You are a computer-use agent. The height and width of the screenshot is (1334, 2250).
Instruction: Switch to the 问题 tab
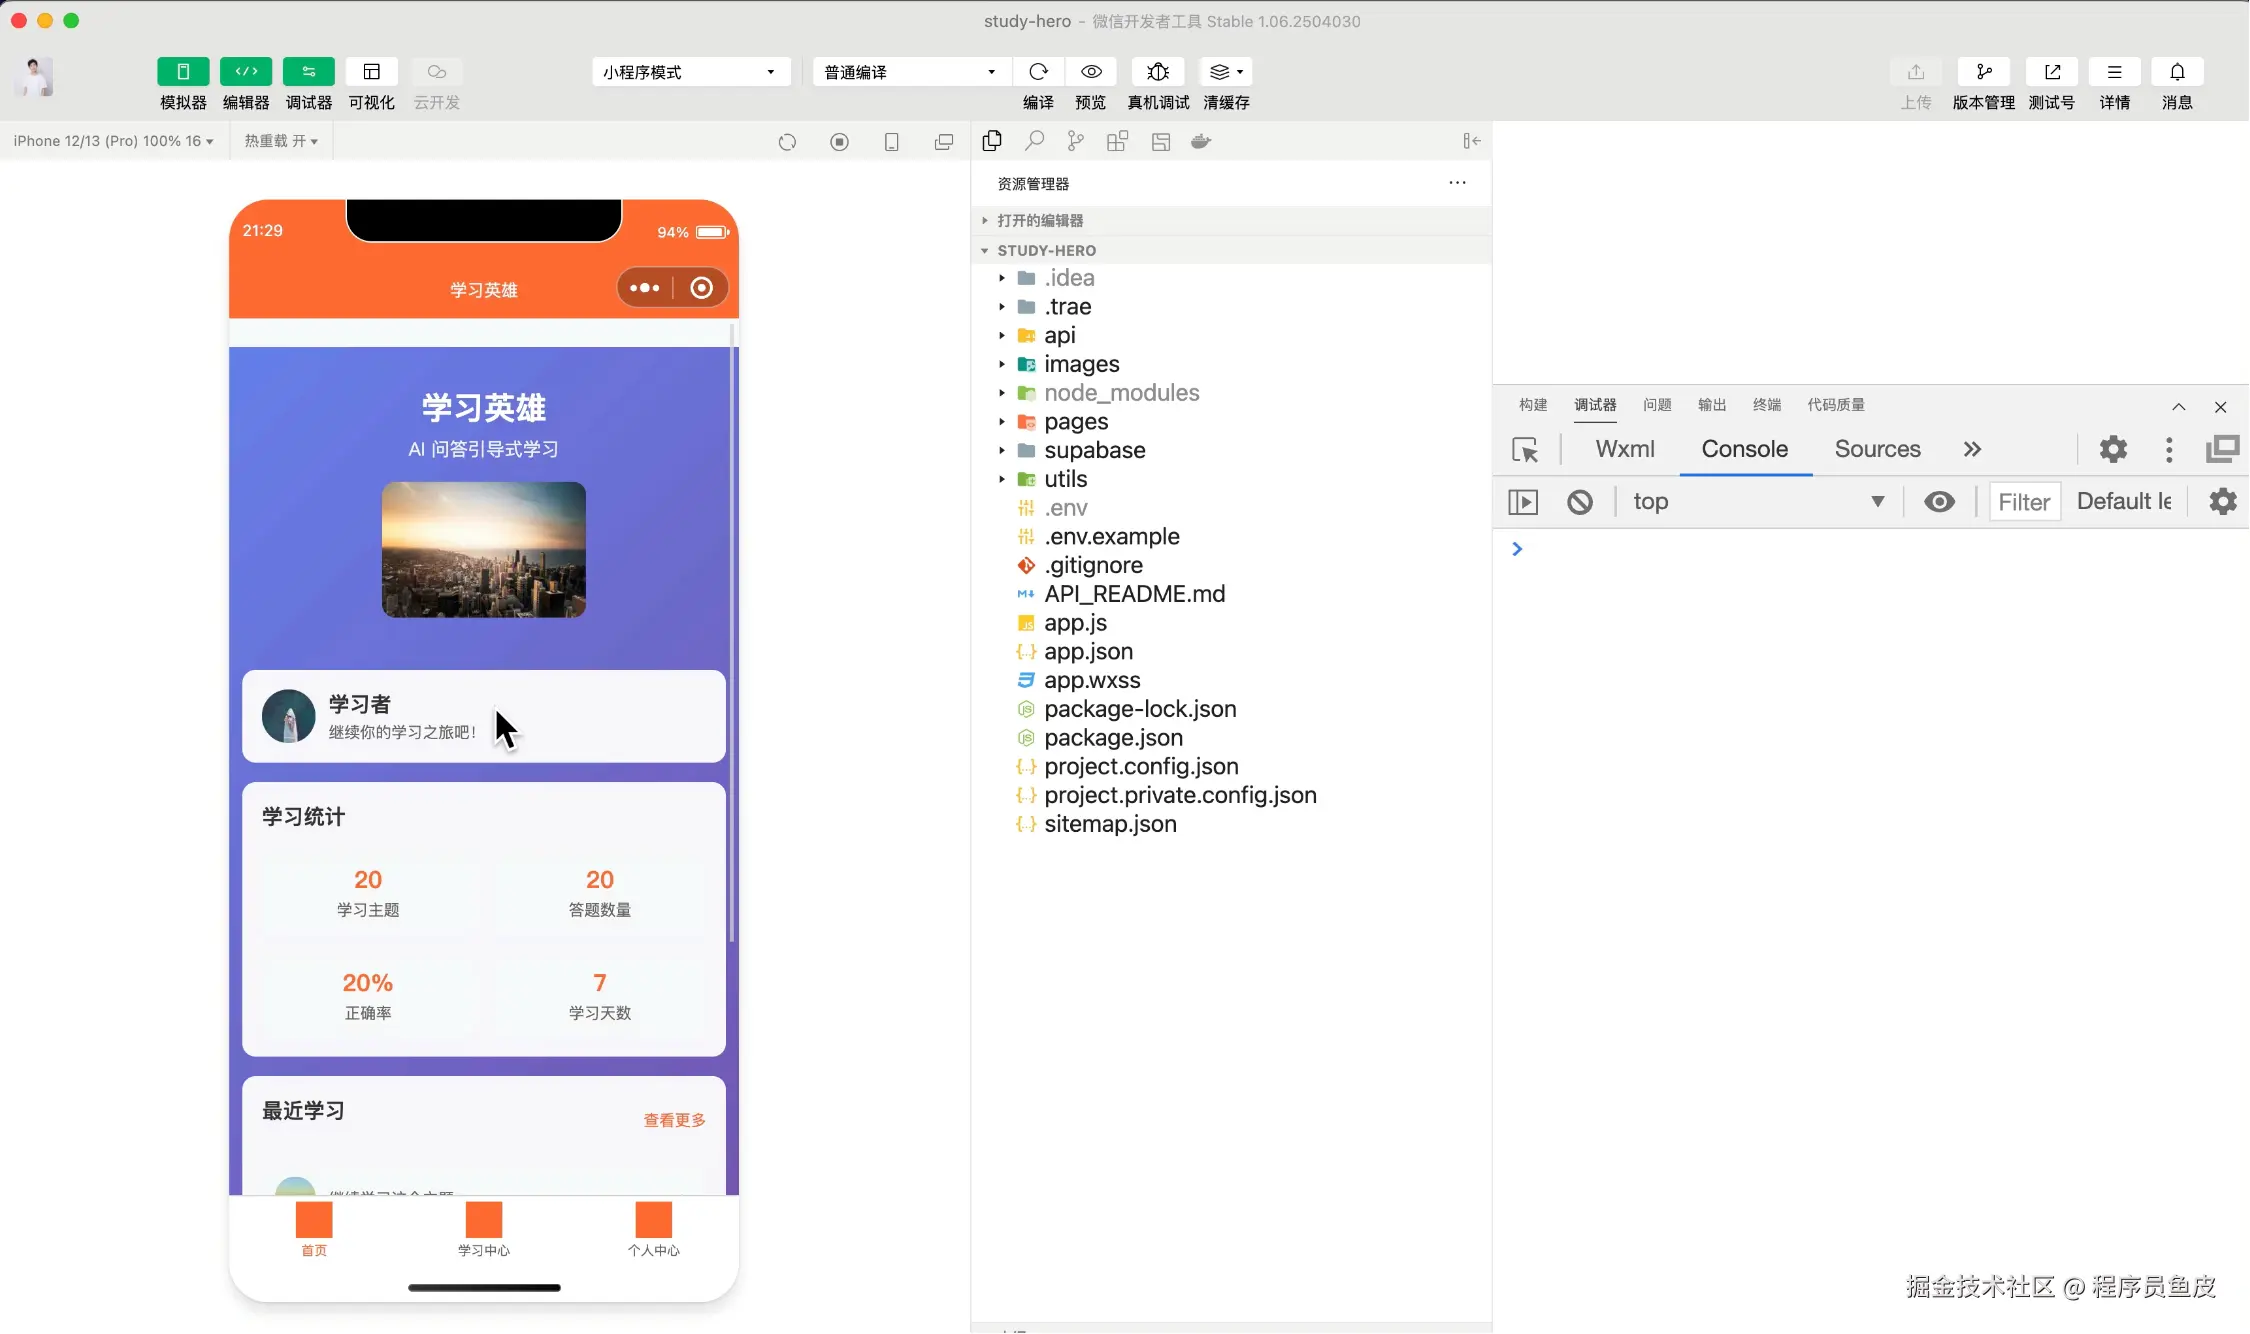[1656, 405]
